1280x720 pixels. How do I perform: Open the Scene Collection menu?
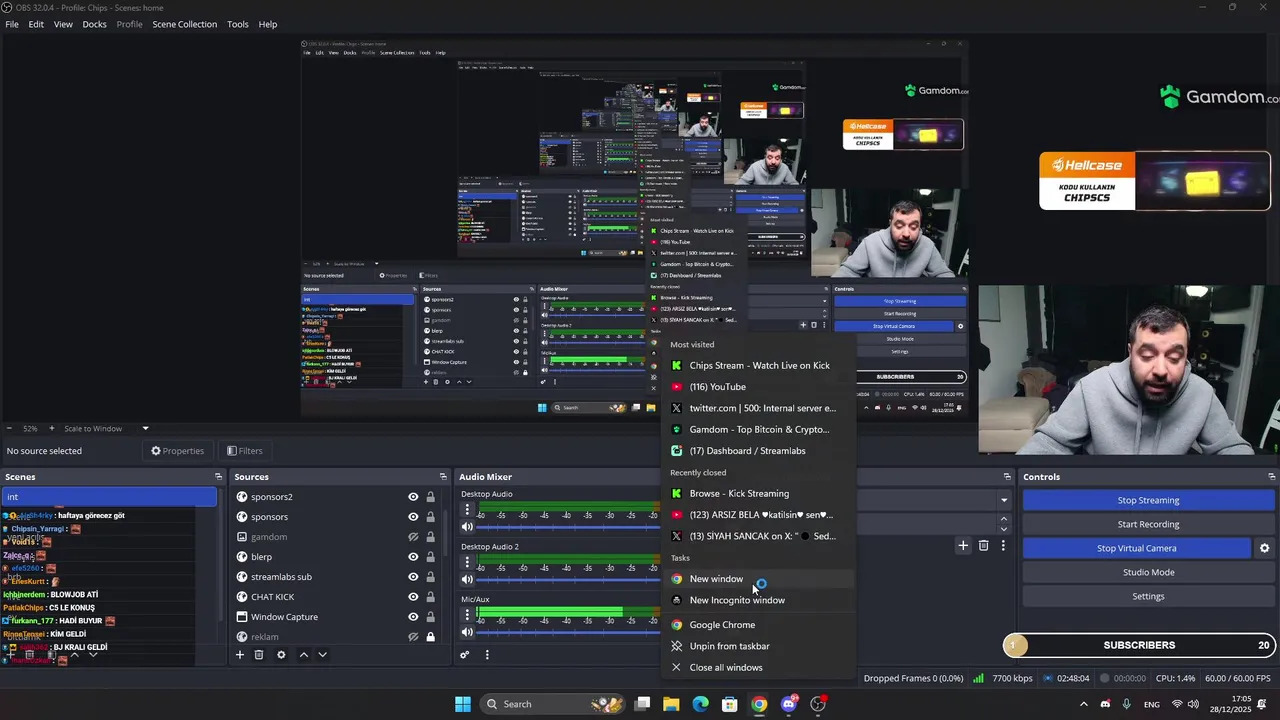pyautogui.click(x=185, y=24)
